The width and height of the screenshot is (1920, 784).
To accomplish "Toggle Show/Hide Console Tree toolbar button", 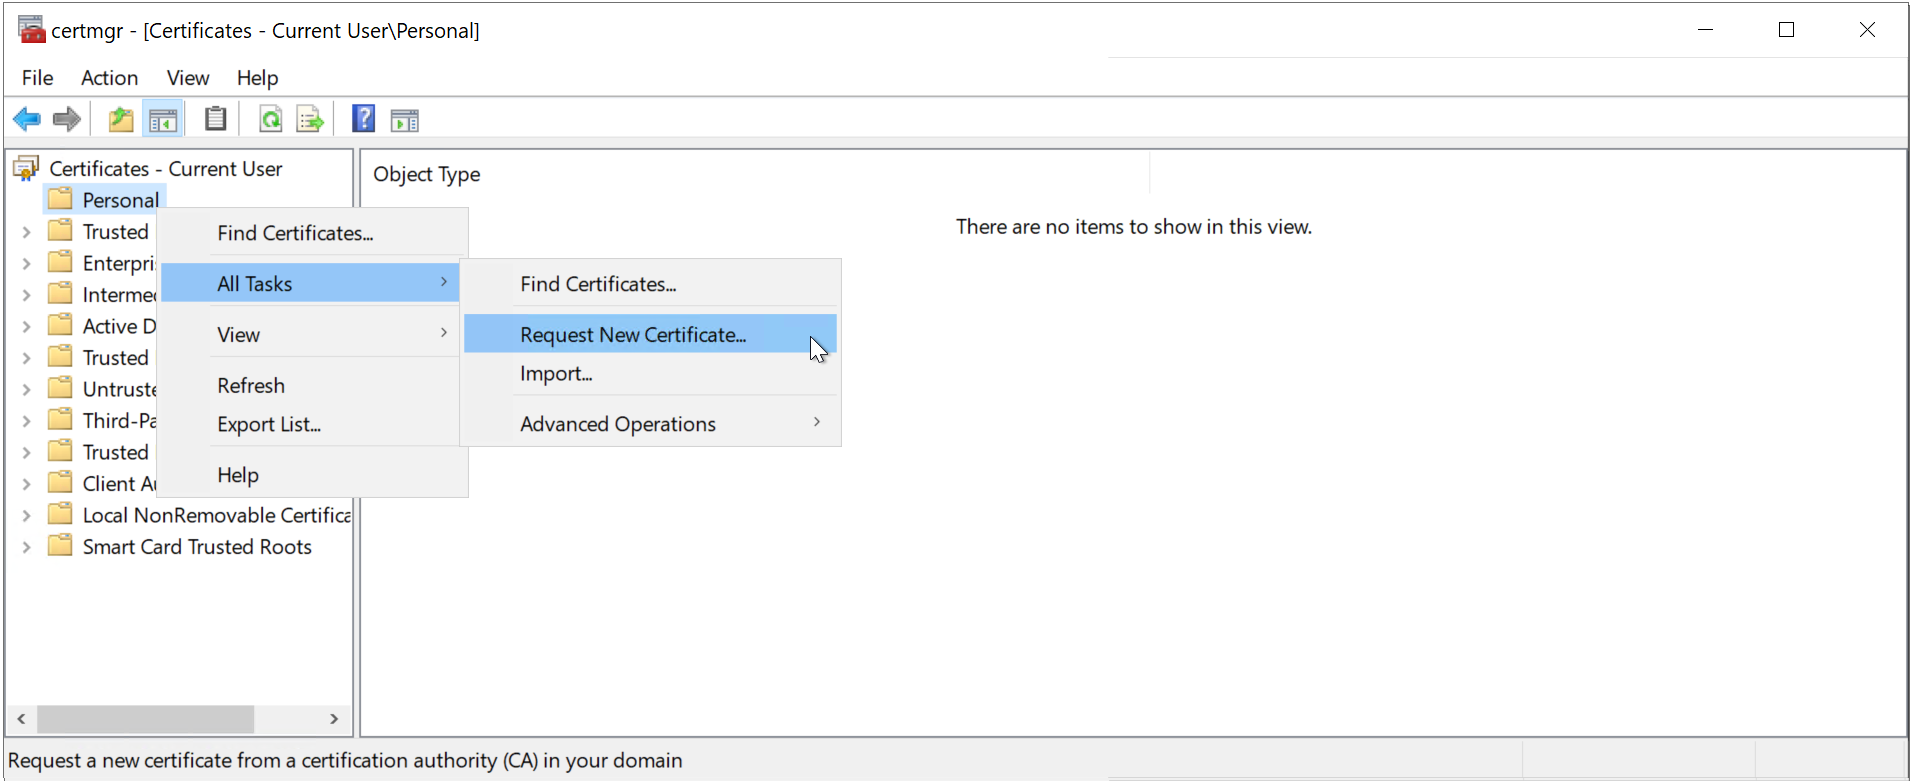I will (x=163, y=120).
